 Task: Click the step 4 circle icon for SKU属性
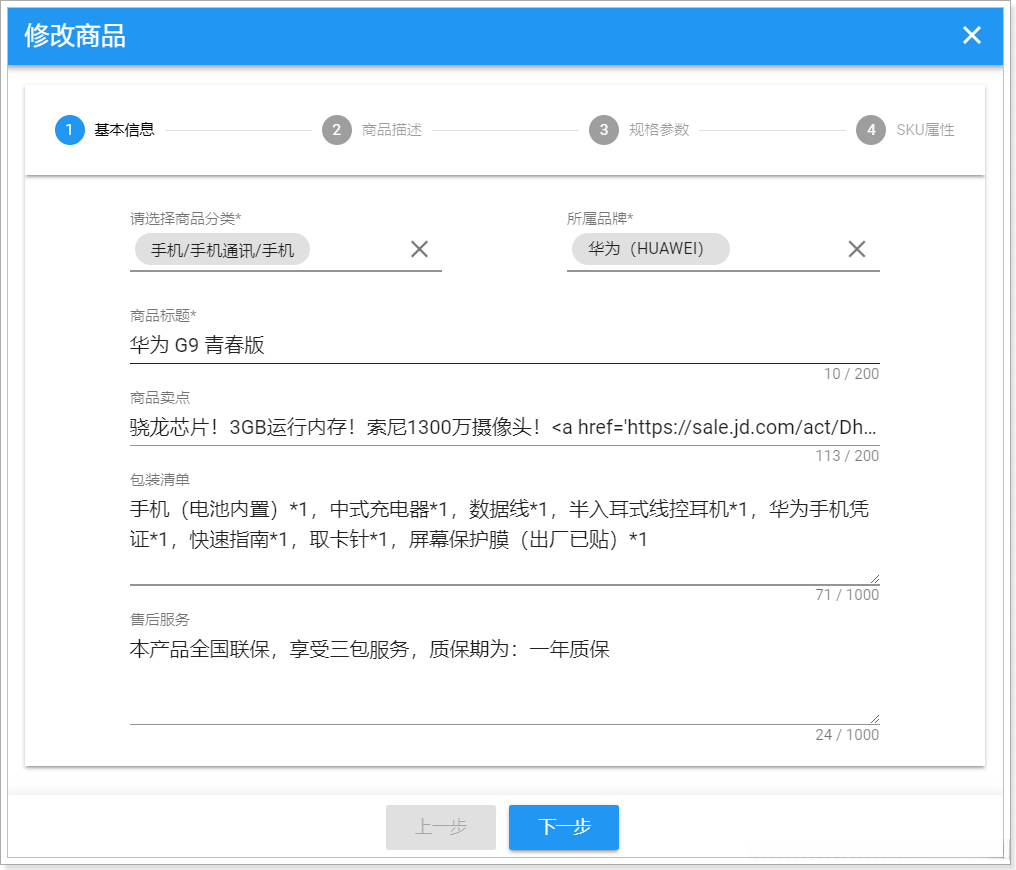(872, 130)
